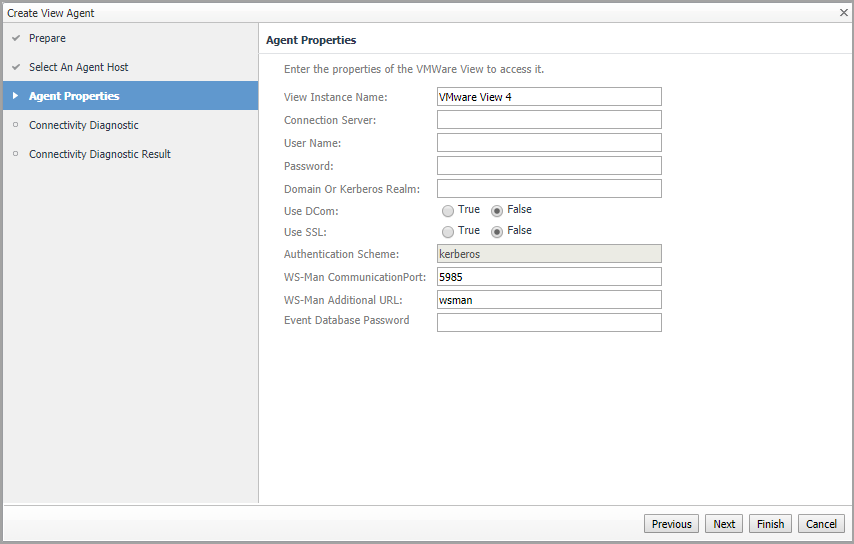Jump to Connectivity Diagnostic step

pyautogui.click(x=83, y=125)
